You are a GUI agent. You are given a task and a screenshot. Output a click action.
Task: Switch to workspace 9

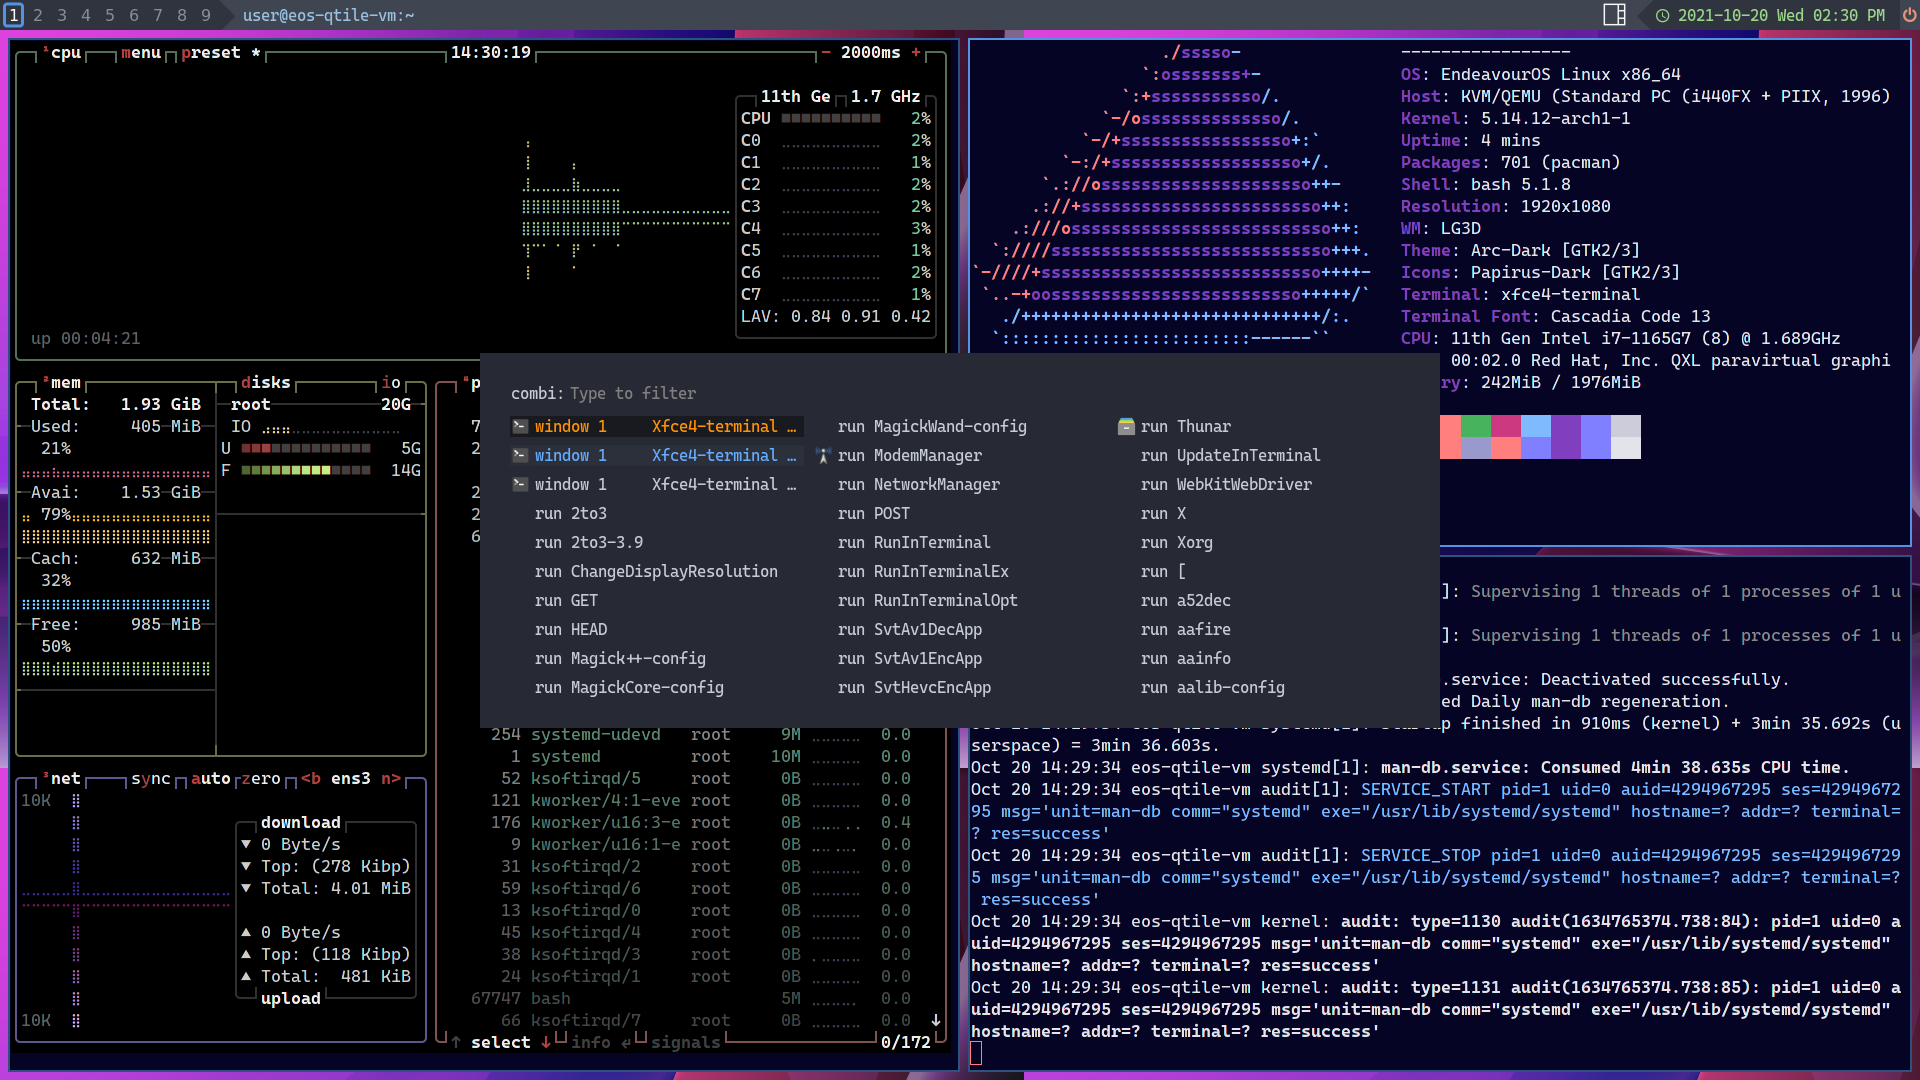pyautogui.click(x=206, y=15)
